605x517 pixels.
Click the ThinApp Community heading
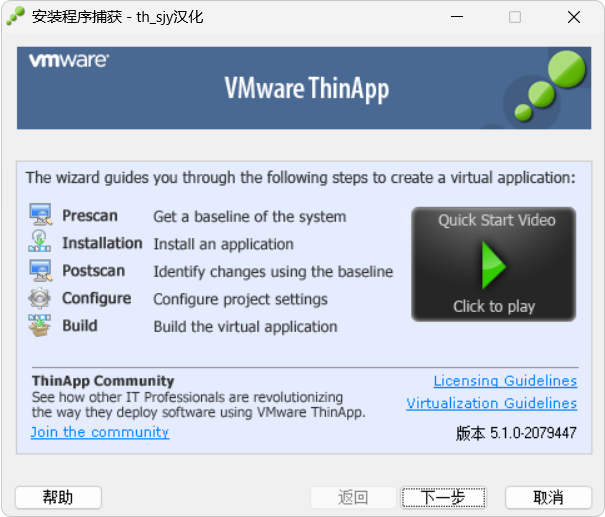click(x=103, y=381)
